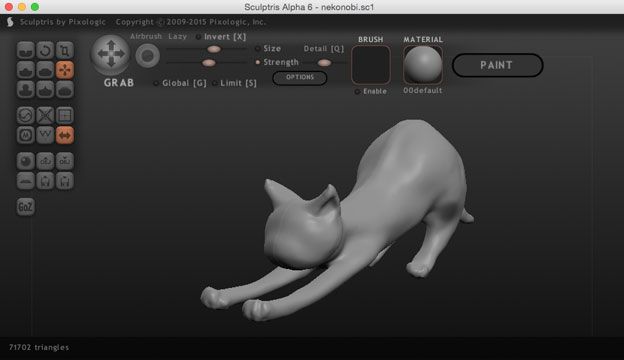The height and width of the screenshot is (360, 624).
Task: Click the Import OBJ icon
Action: pyautogui.click(x=45, y=162)
